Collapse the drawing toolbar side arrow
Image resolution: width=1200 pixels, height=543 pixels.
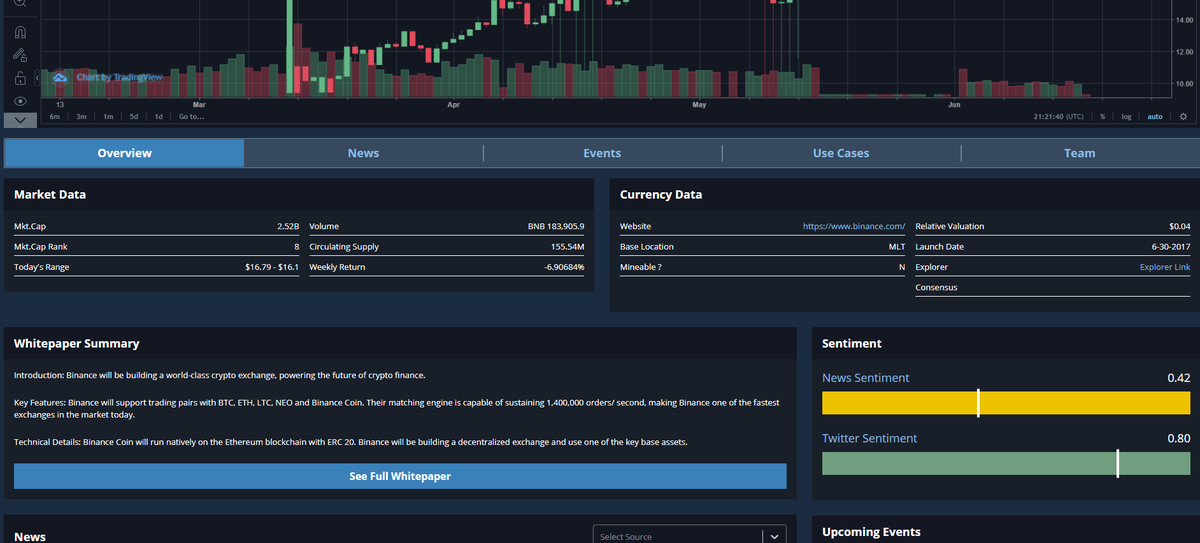pyautogui.click(x=37, y=77)
